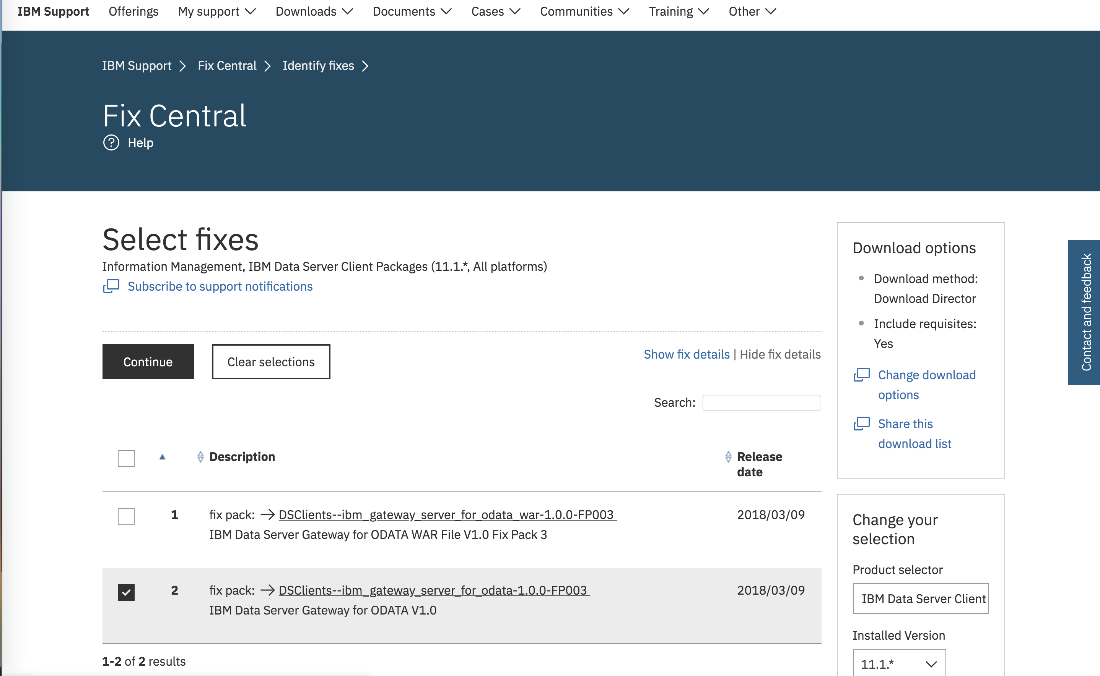This screenshot has height=676, width=1100.
Task: Open the Product selector combo box
Action: 920,599
